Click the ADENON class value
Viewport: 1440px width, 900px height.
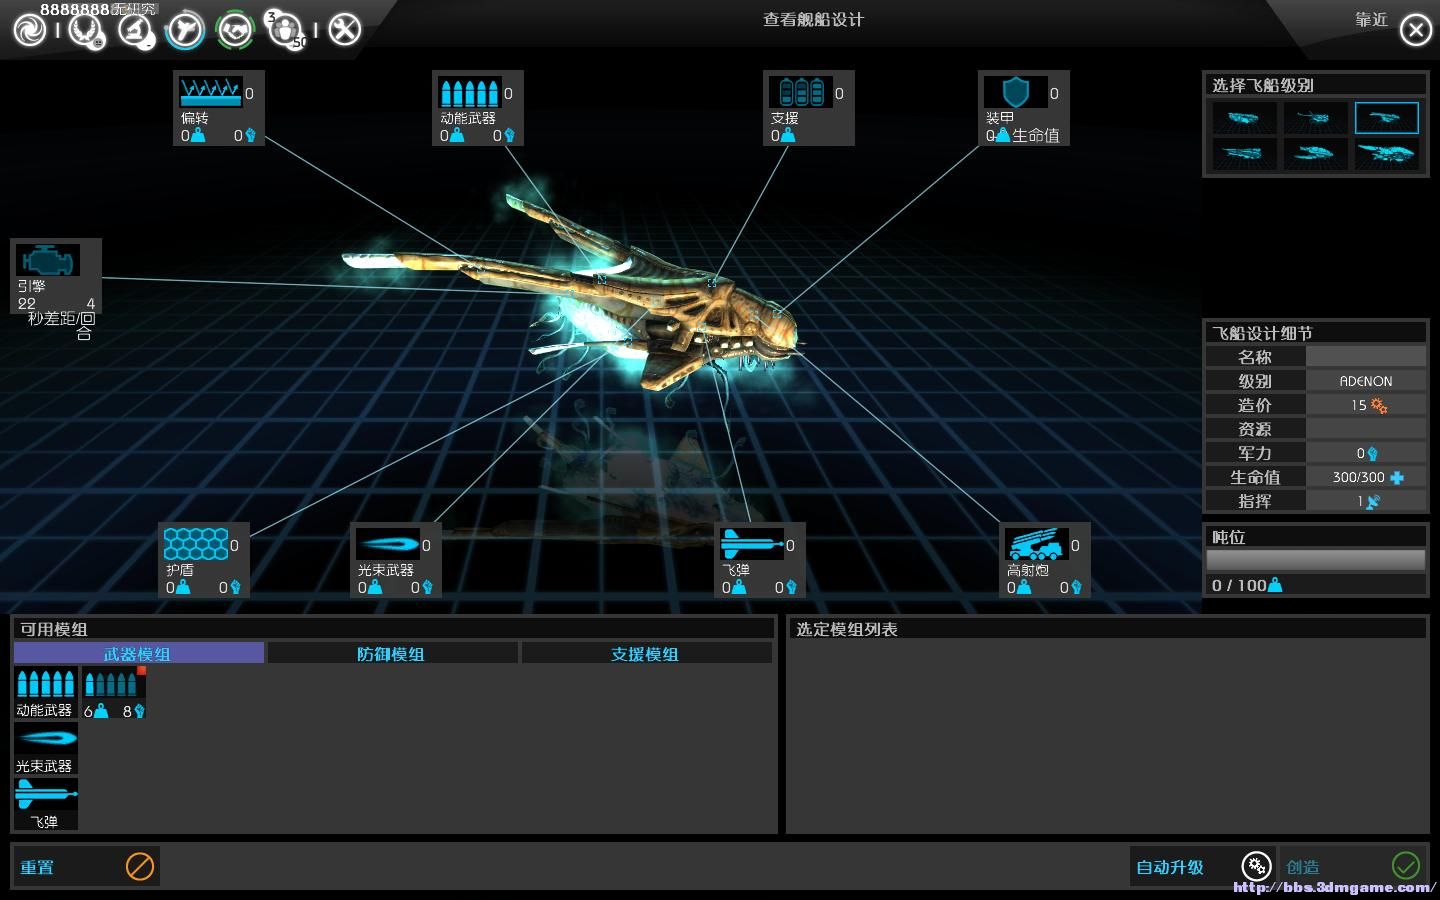pos(1365,381)
